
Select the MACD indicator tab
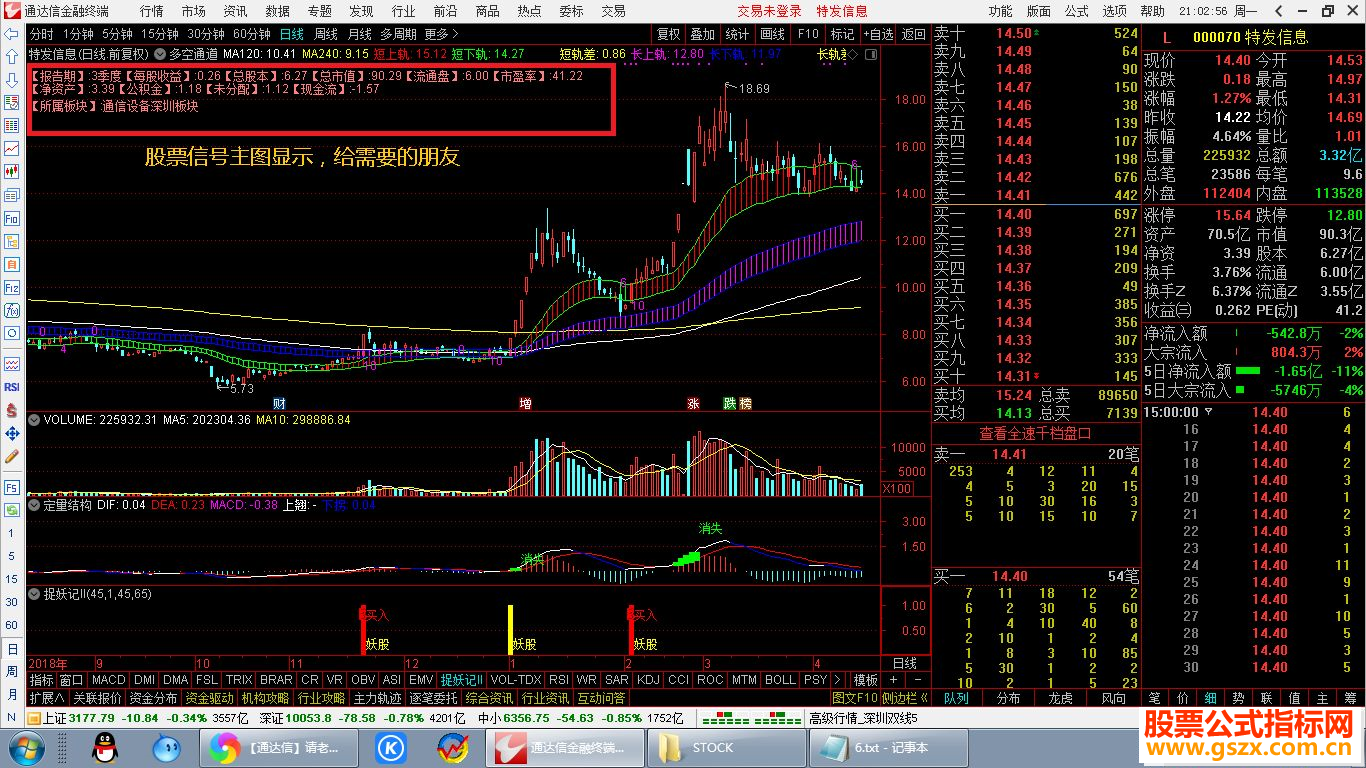(109, 680)
